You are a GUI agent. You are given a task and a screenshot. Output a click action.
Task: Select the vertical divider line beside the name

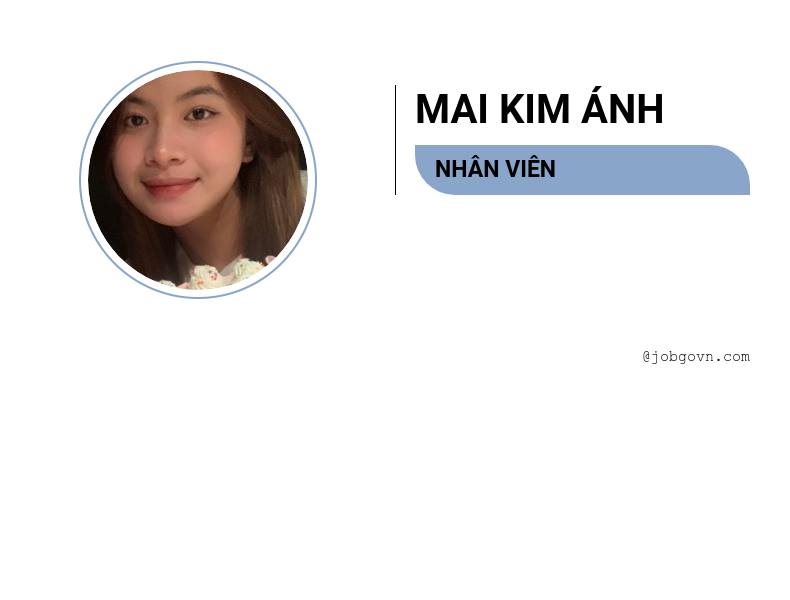tap(396, 140)
